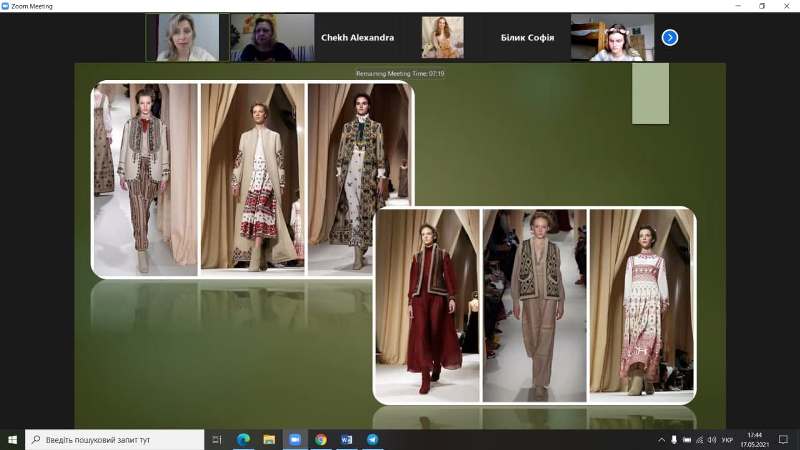Click the Windows taskbar search box
Screen dimensions: 800x450
click(115, 439)
